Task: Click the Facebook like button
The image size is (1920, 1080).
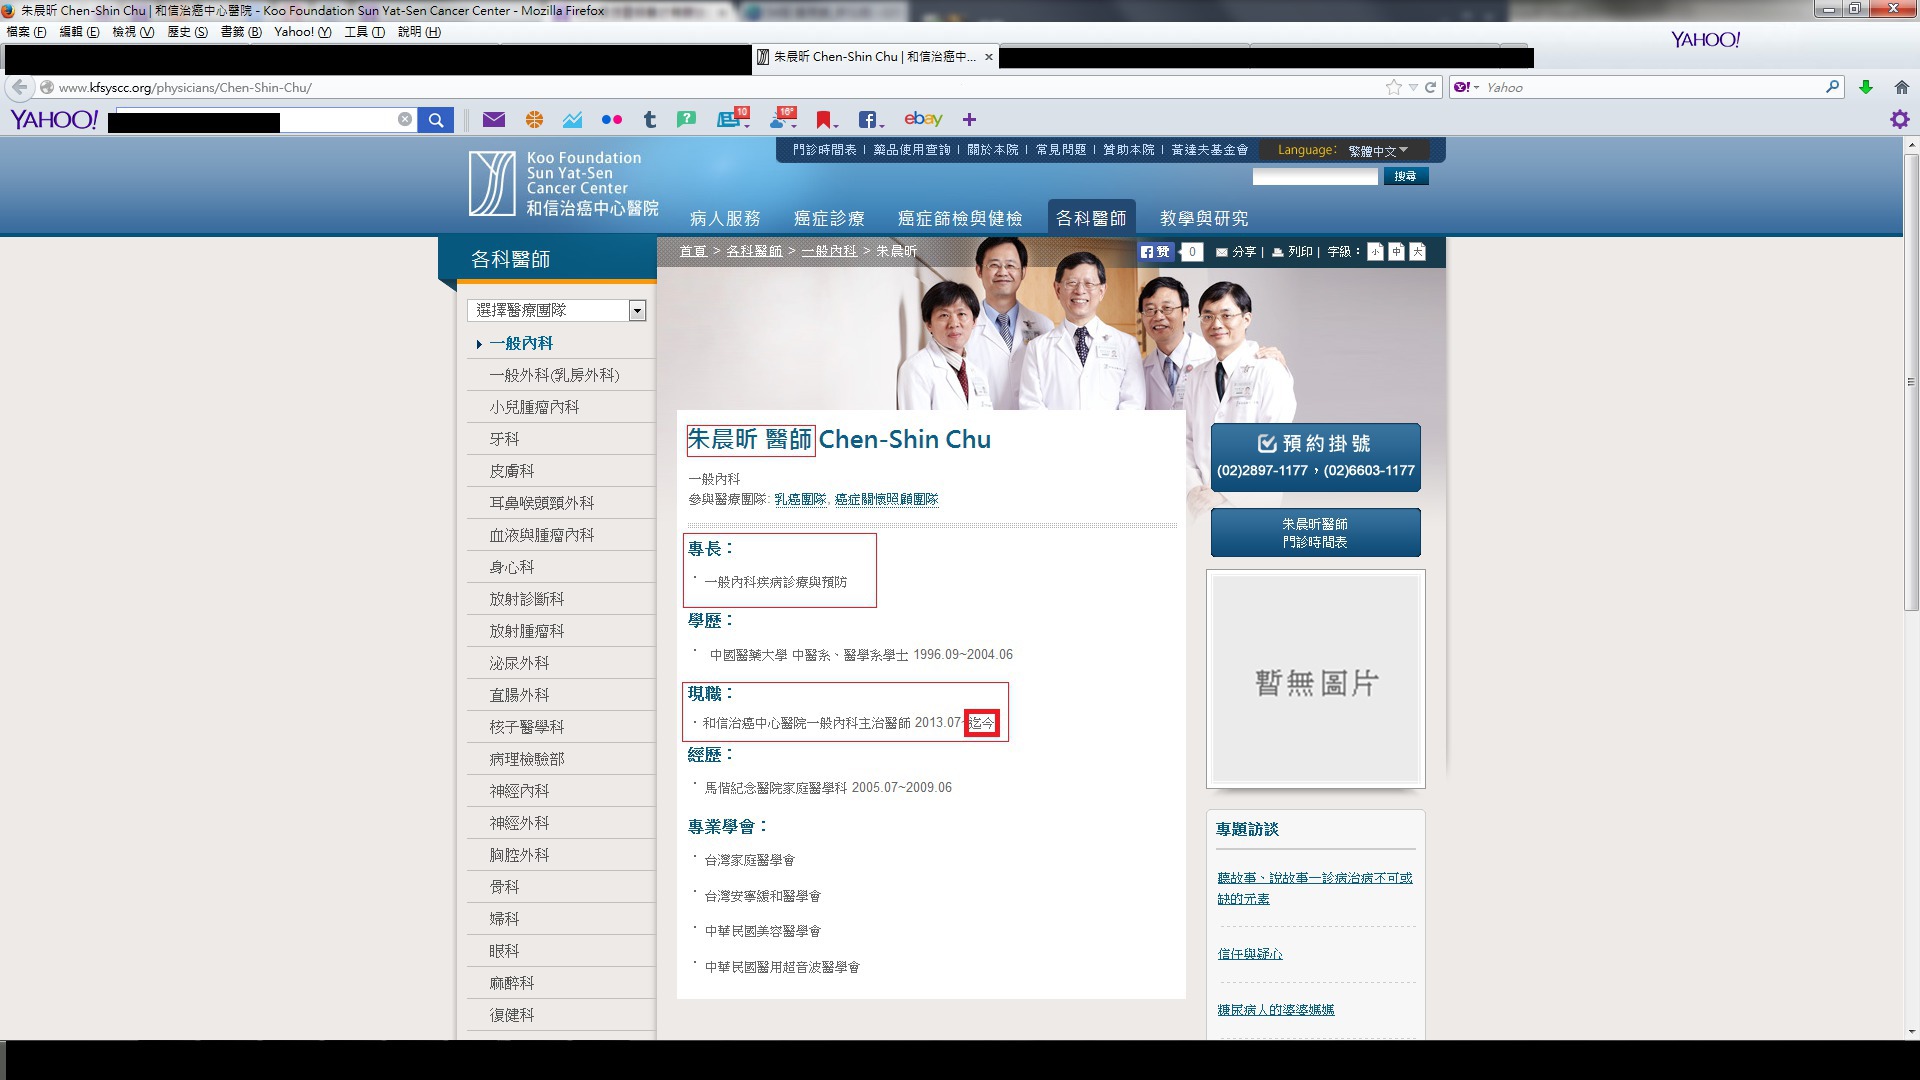Action: pos(1155,252)
